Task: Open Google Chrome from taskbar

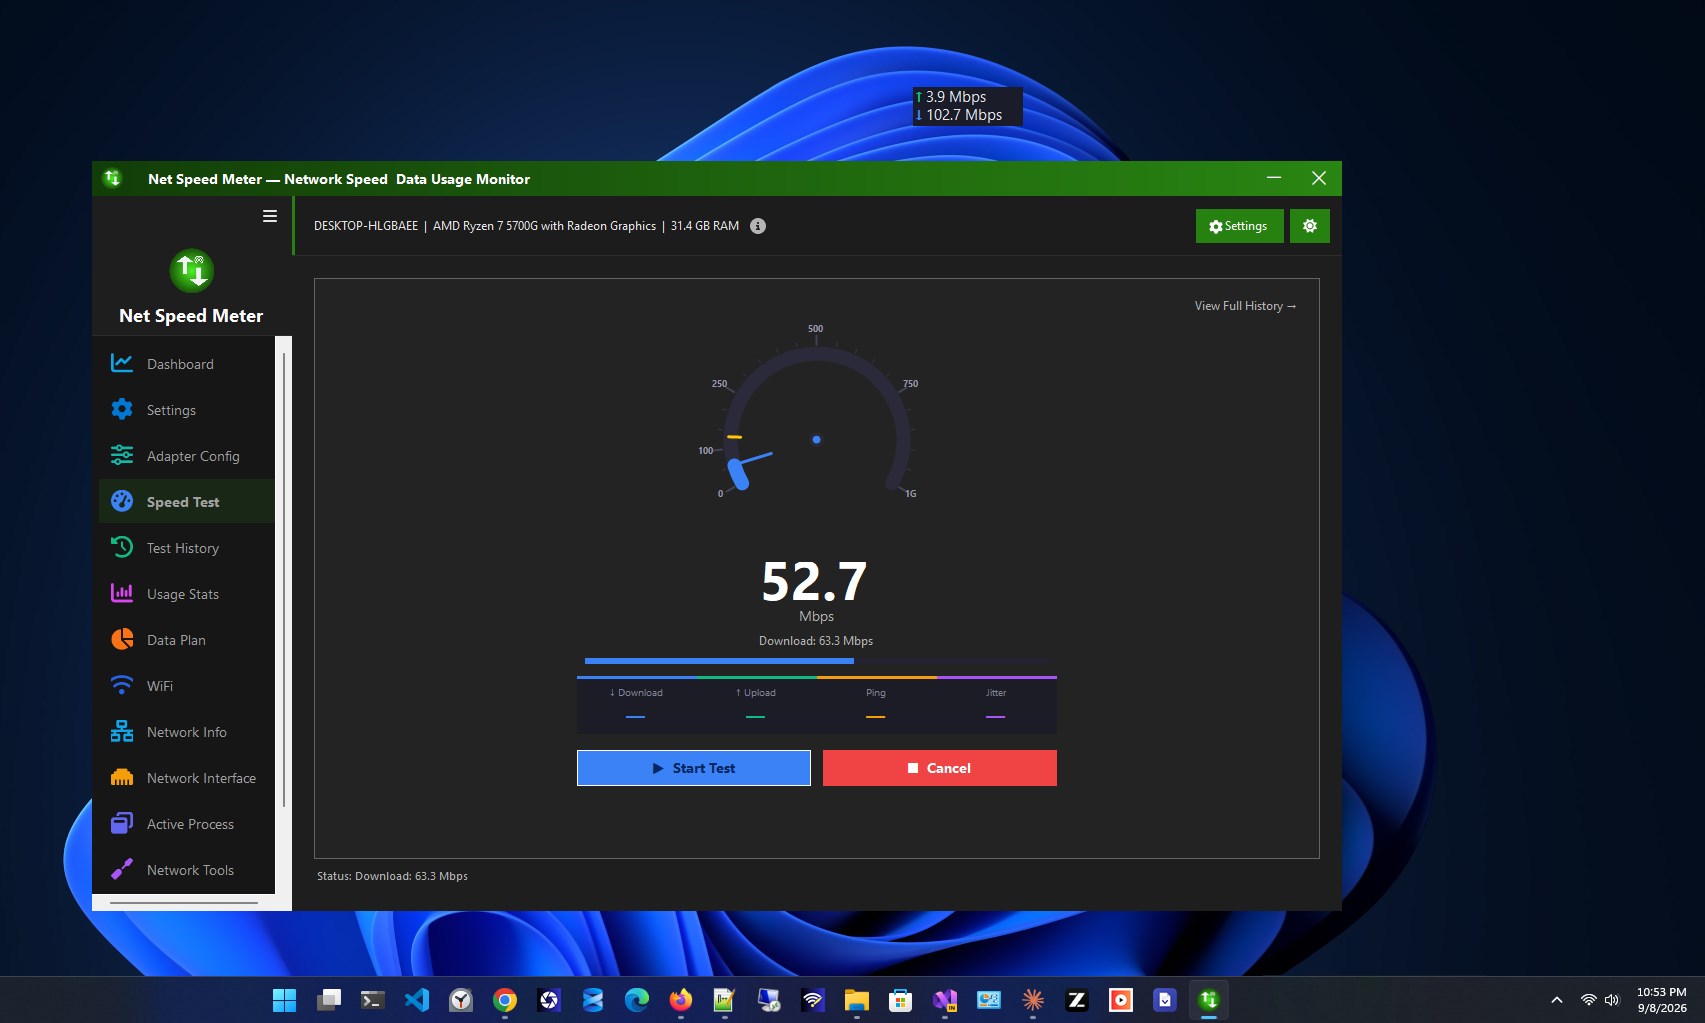Action: click(505, 1000)
